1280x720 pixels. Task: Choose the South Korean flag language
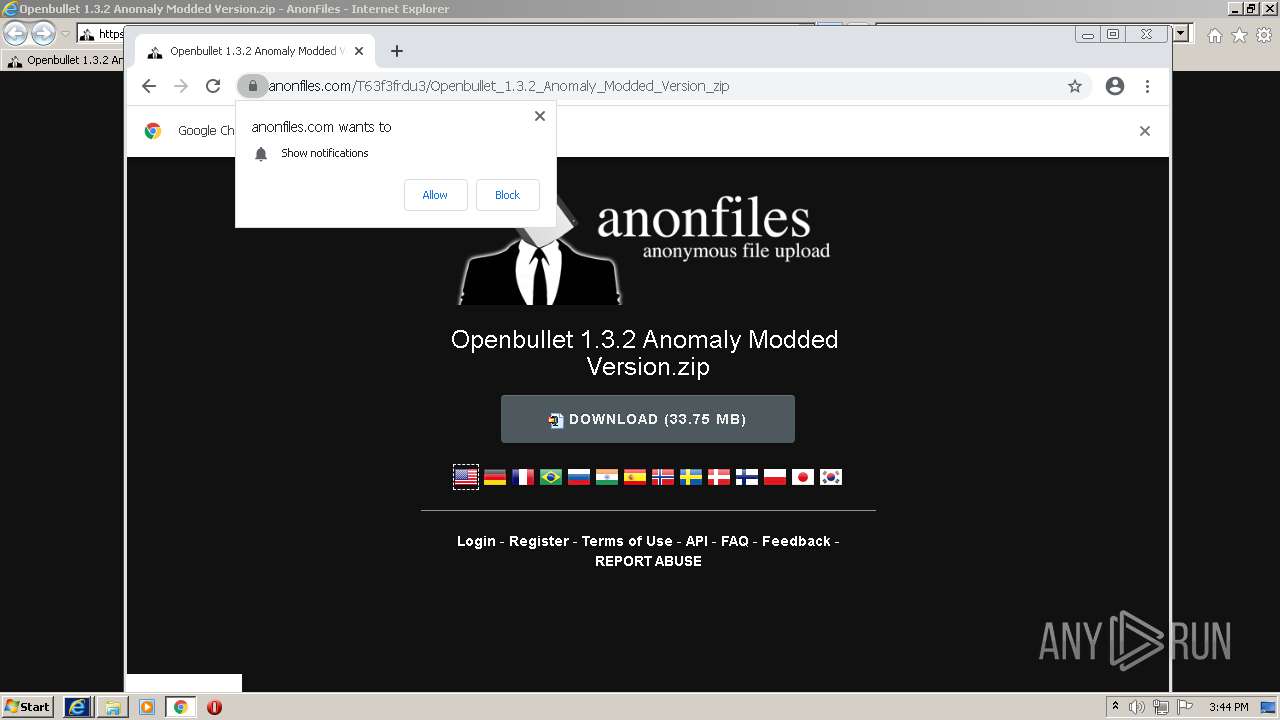tap(830, 477)
